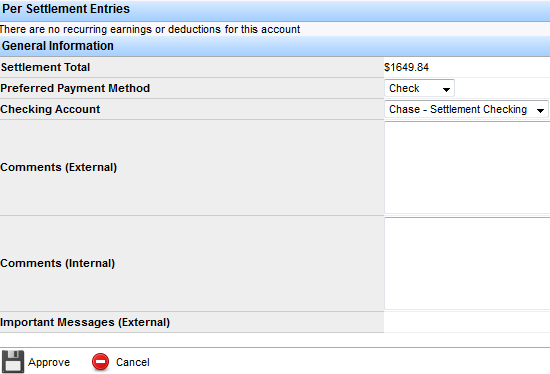Click the Comments (External) label
Screen dimensions: 550x374
59,167
